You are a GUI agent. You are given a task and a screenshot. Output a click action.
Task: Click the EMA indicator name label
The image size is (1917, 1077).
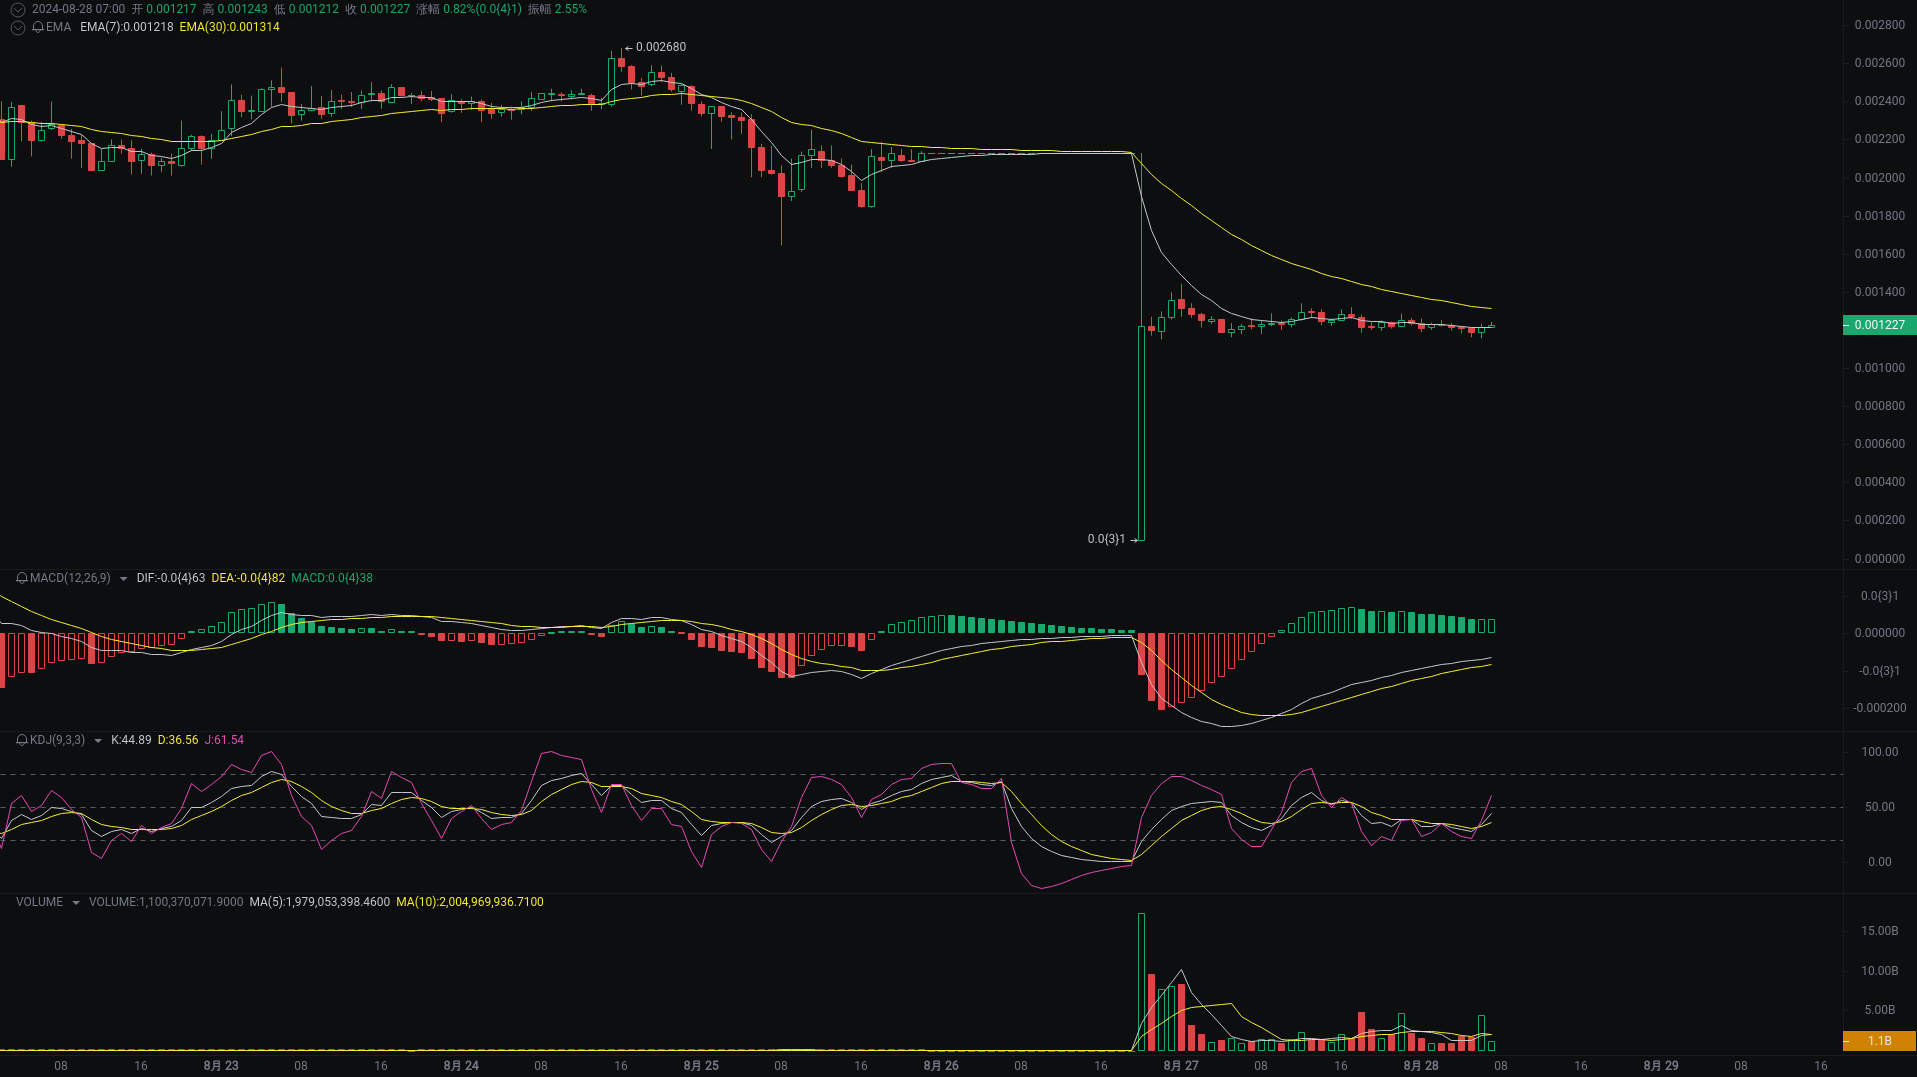tap(58, 27)
